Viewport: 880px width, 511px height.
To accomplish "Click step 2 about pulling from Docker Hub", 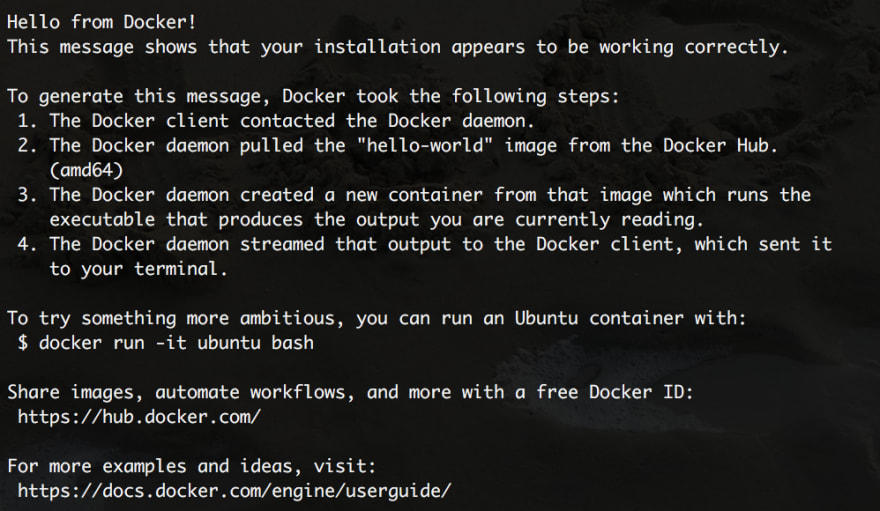I will 398,145.
